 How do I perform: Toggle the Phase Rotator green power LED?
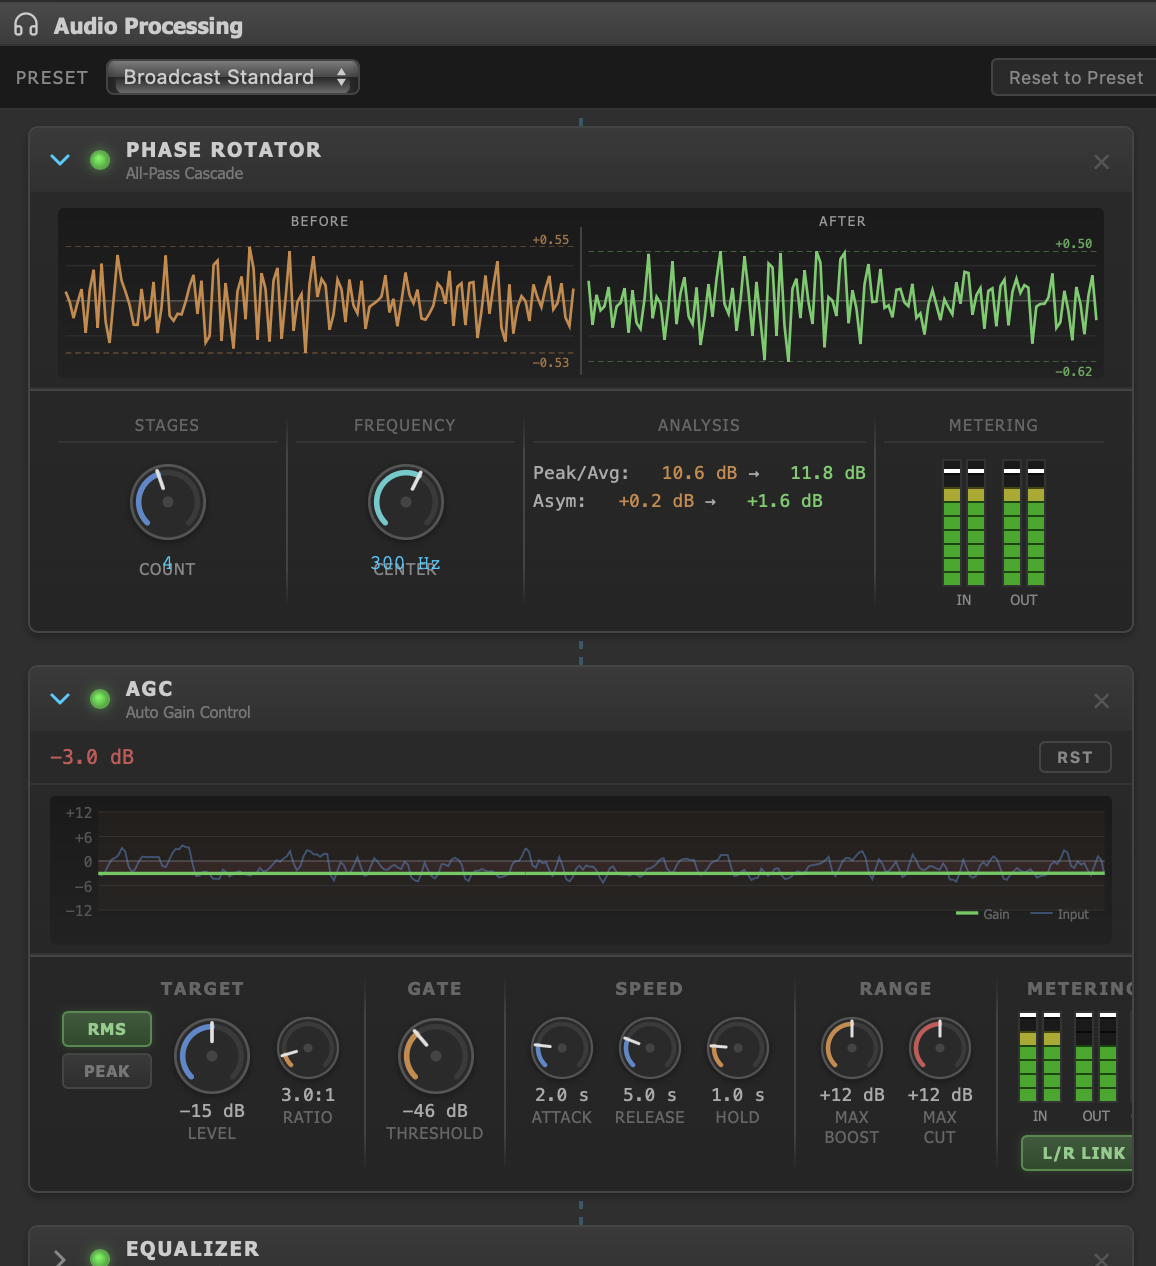pyautogui.click(x=100, y=160)
